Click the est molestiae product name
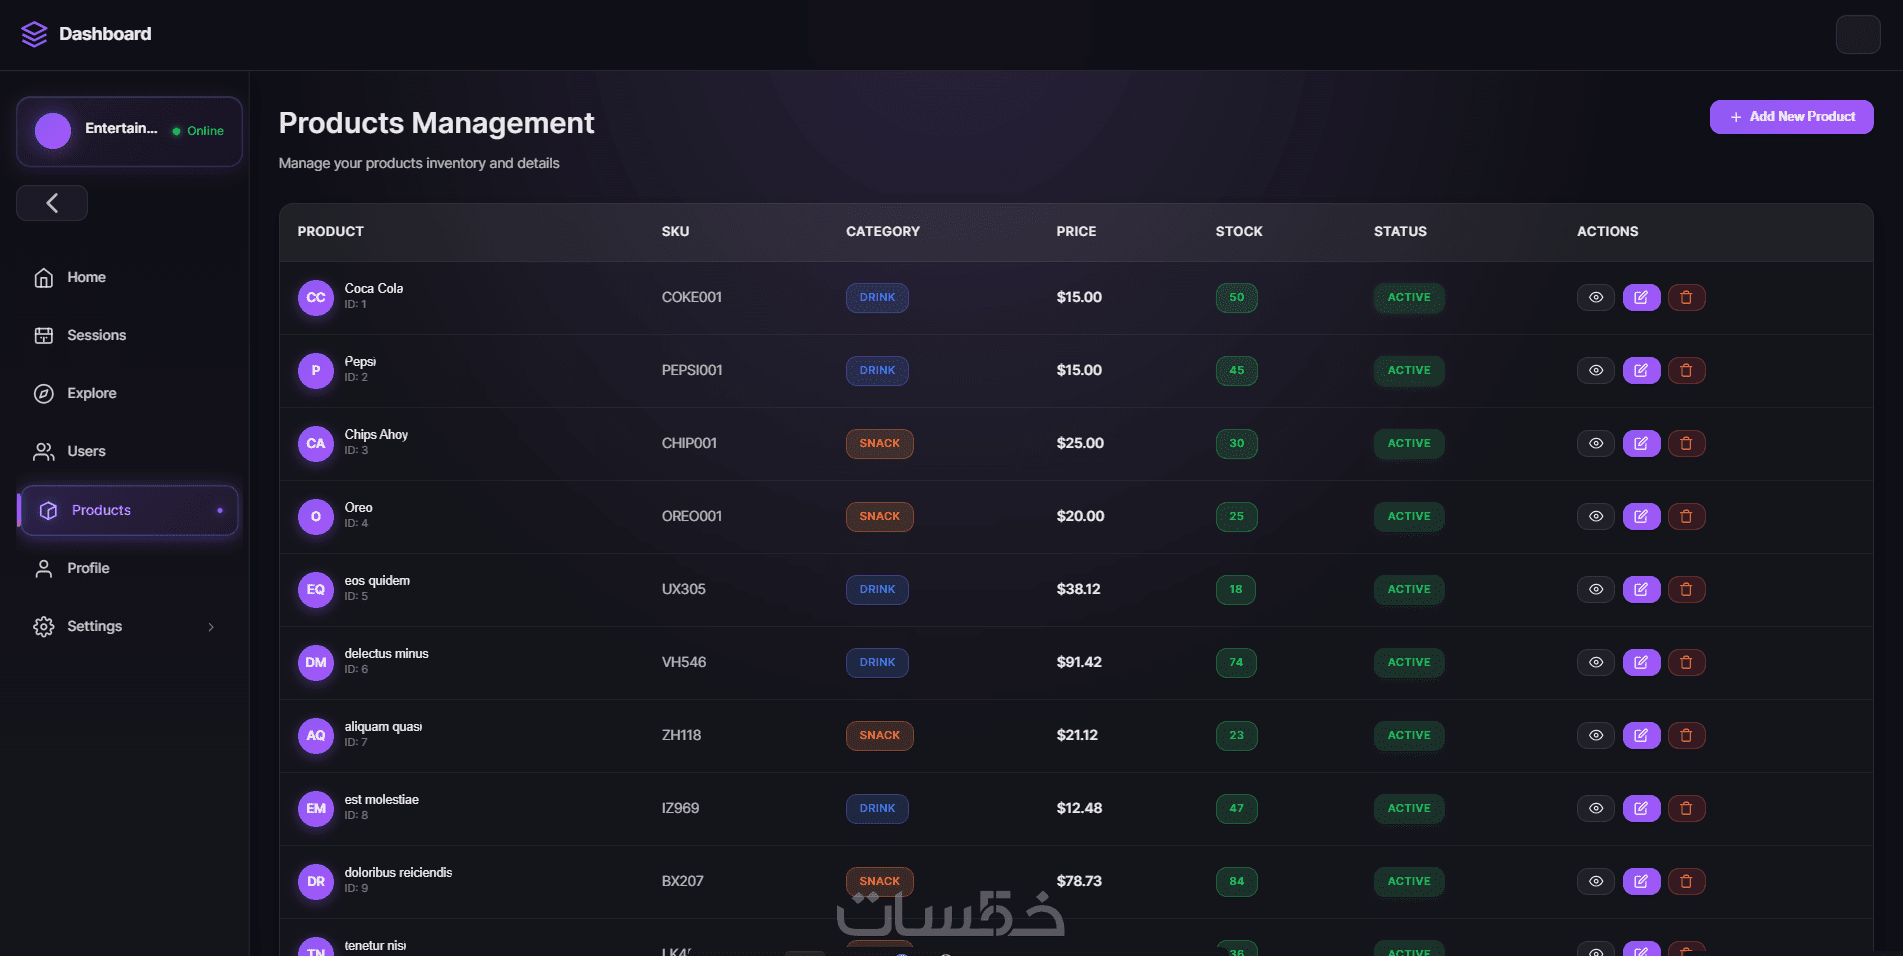 coord(382,799)
